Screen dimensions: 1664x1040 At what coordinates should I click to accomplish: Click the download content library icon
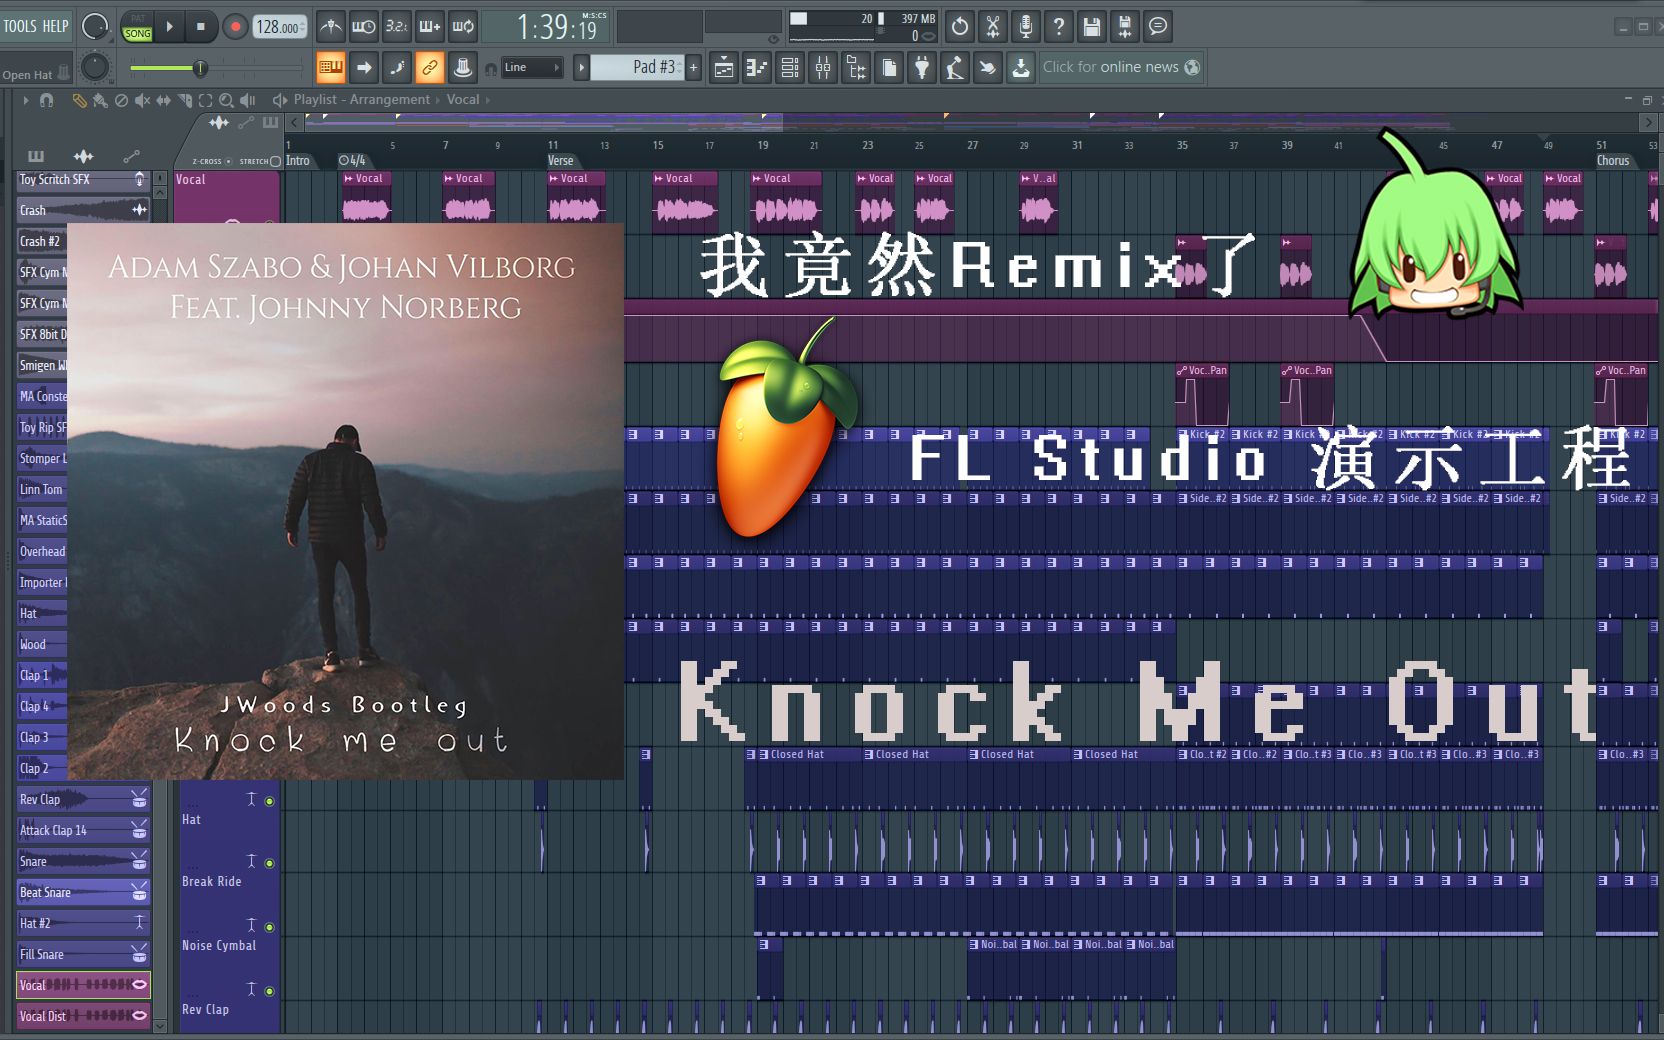(x=1021, y=68)
